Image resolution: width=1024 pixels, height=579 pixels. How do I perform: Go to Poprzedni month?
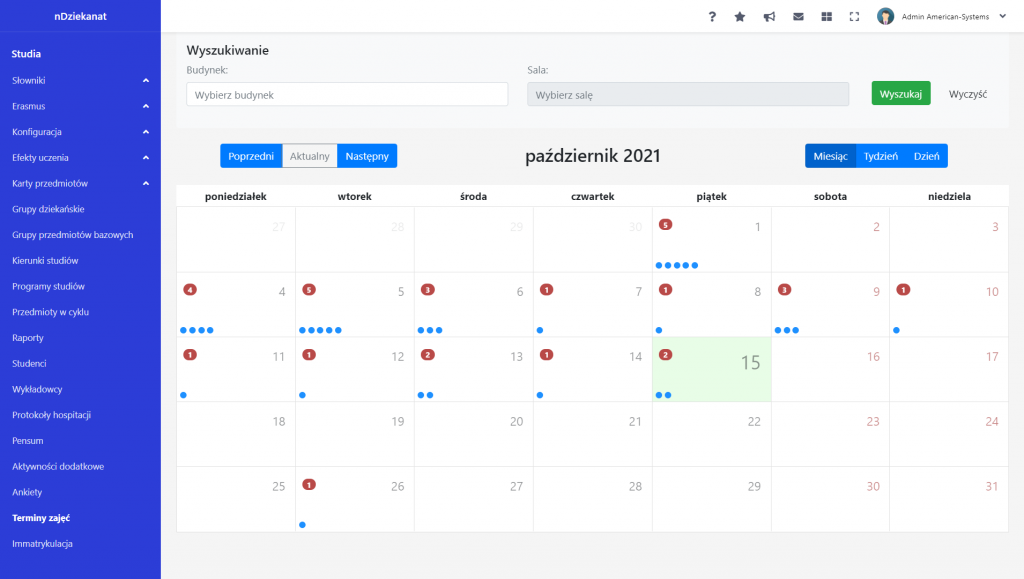coord(251,156)
